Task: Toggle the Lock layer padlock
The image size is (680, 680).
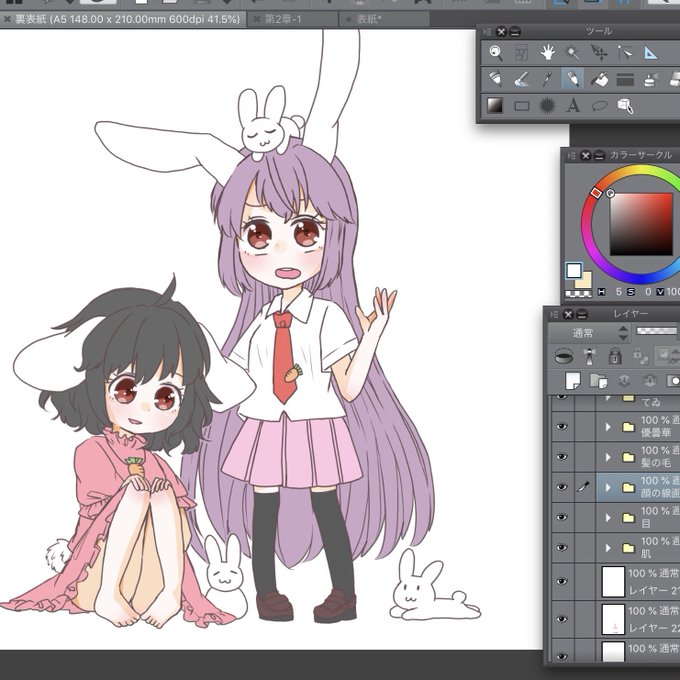Action: click(615, 356)
